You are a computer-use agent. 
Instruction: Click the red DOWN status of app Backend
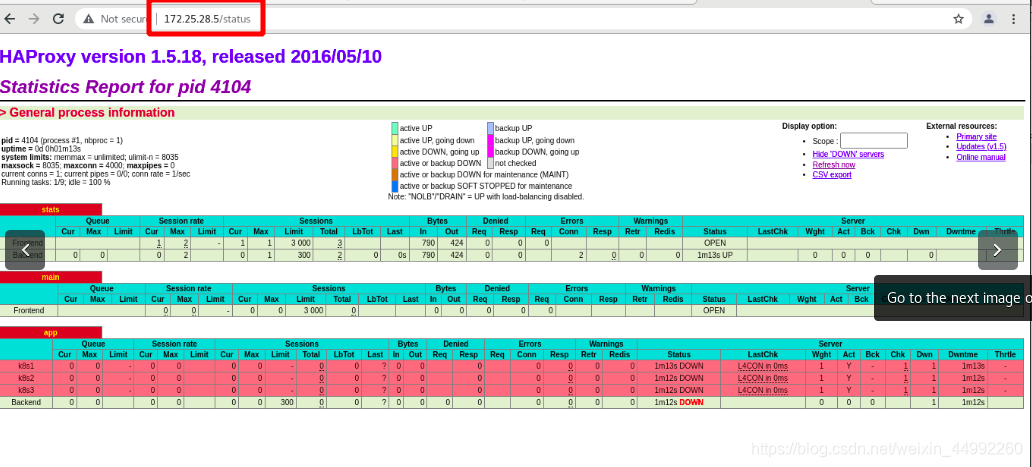691,402
